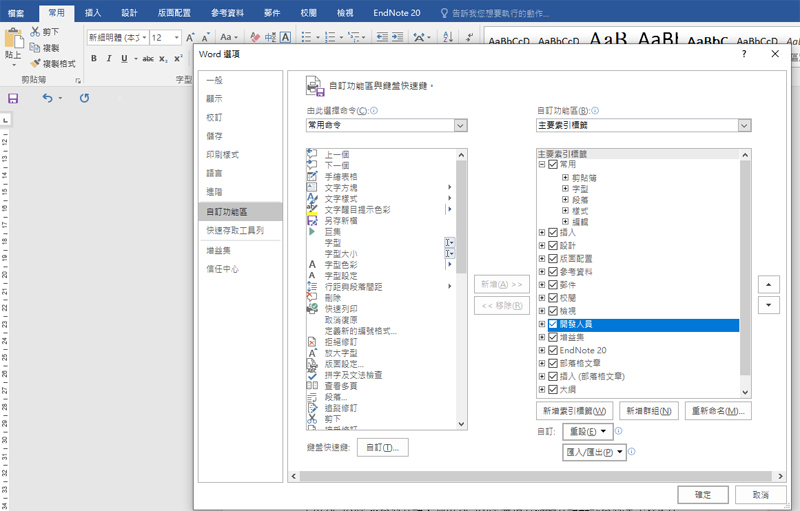Image resolution: width=800 pixels, height=511 pixels.
Task: Toggle Bold formatting button
Action: pyautogui.click(x=94, y=59)
